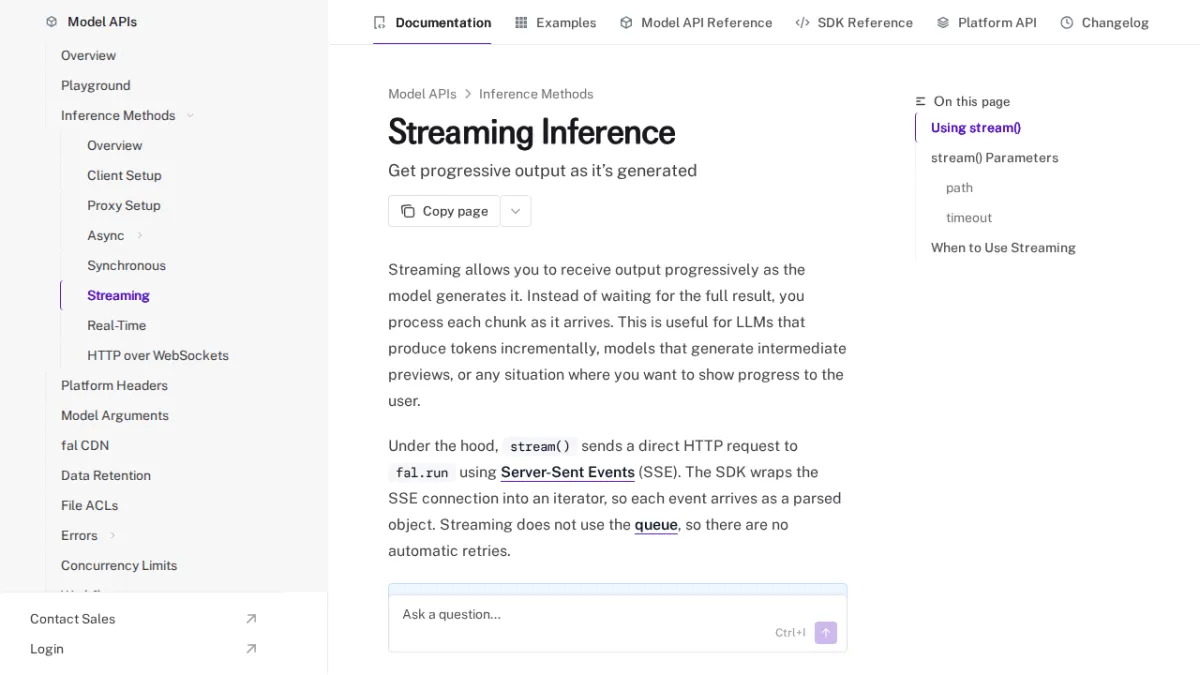1200x675 pixels.
Task: Open Platform Headers page
Action: [114, 385]
